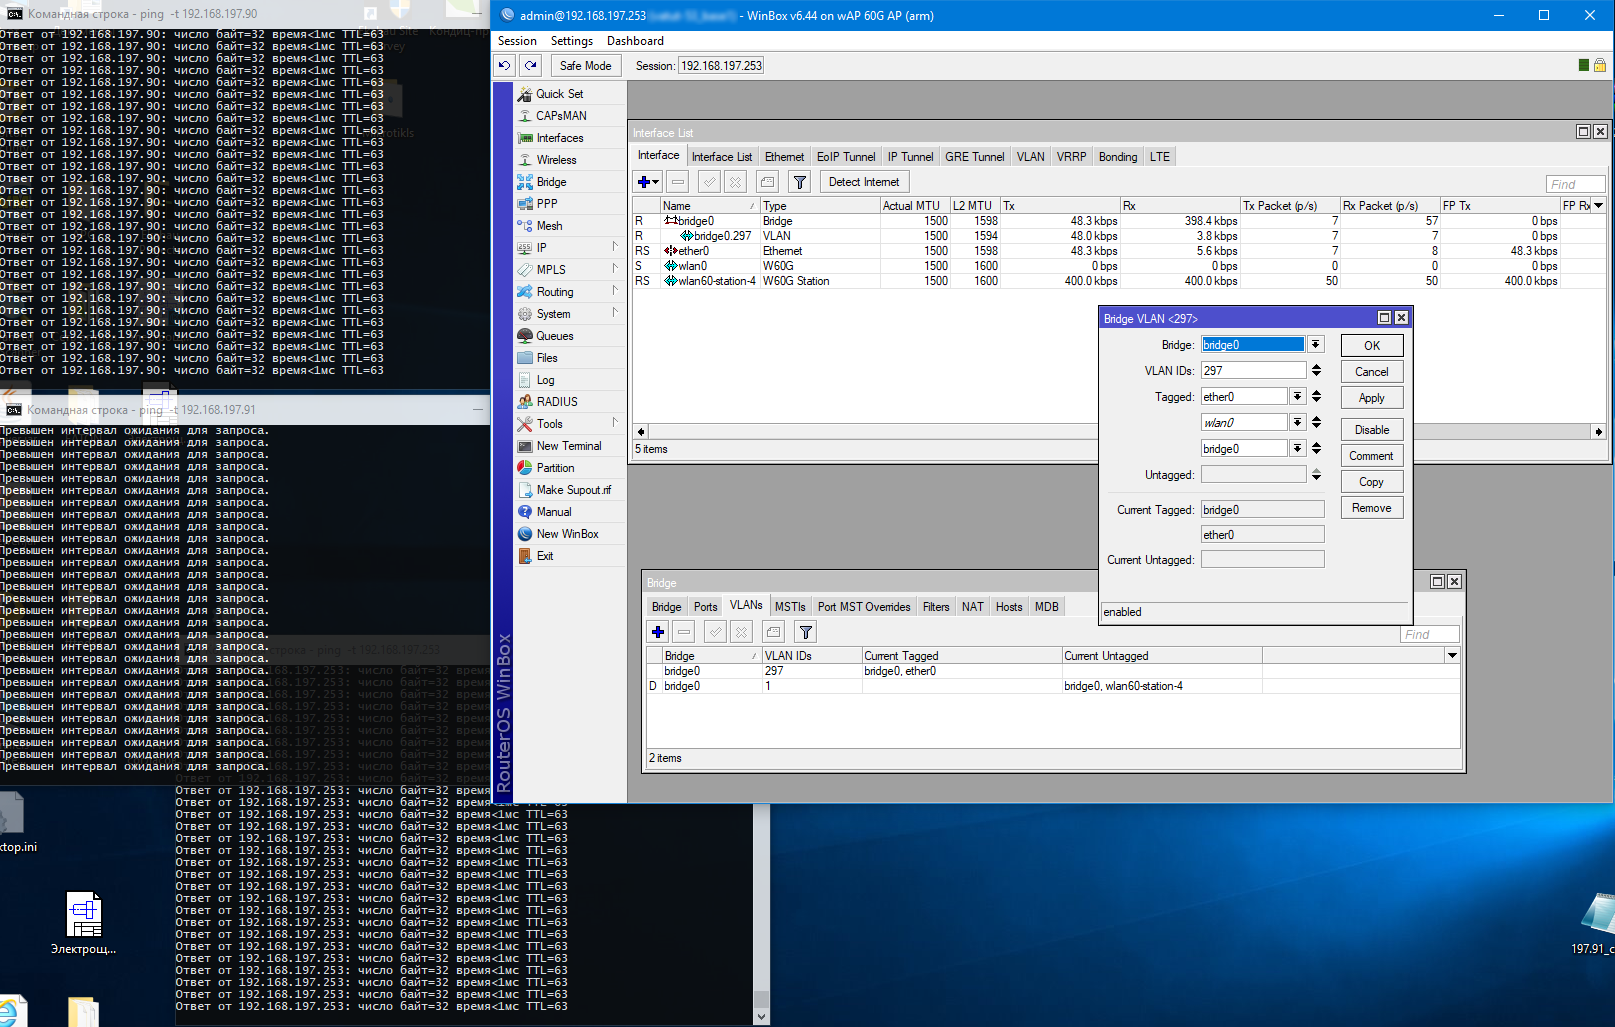Click the comment icon in Bridge window toolbar

tap(773, 632)
